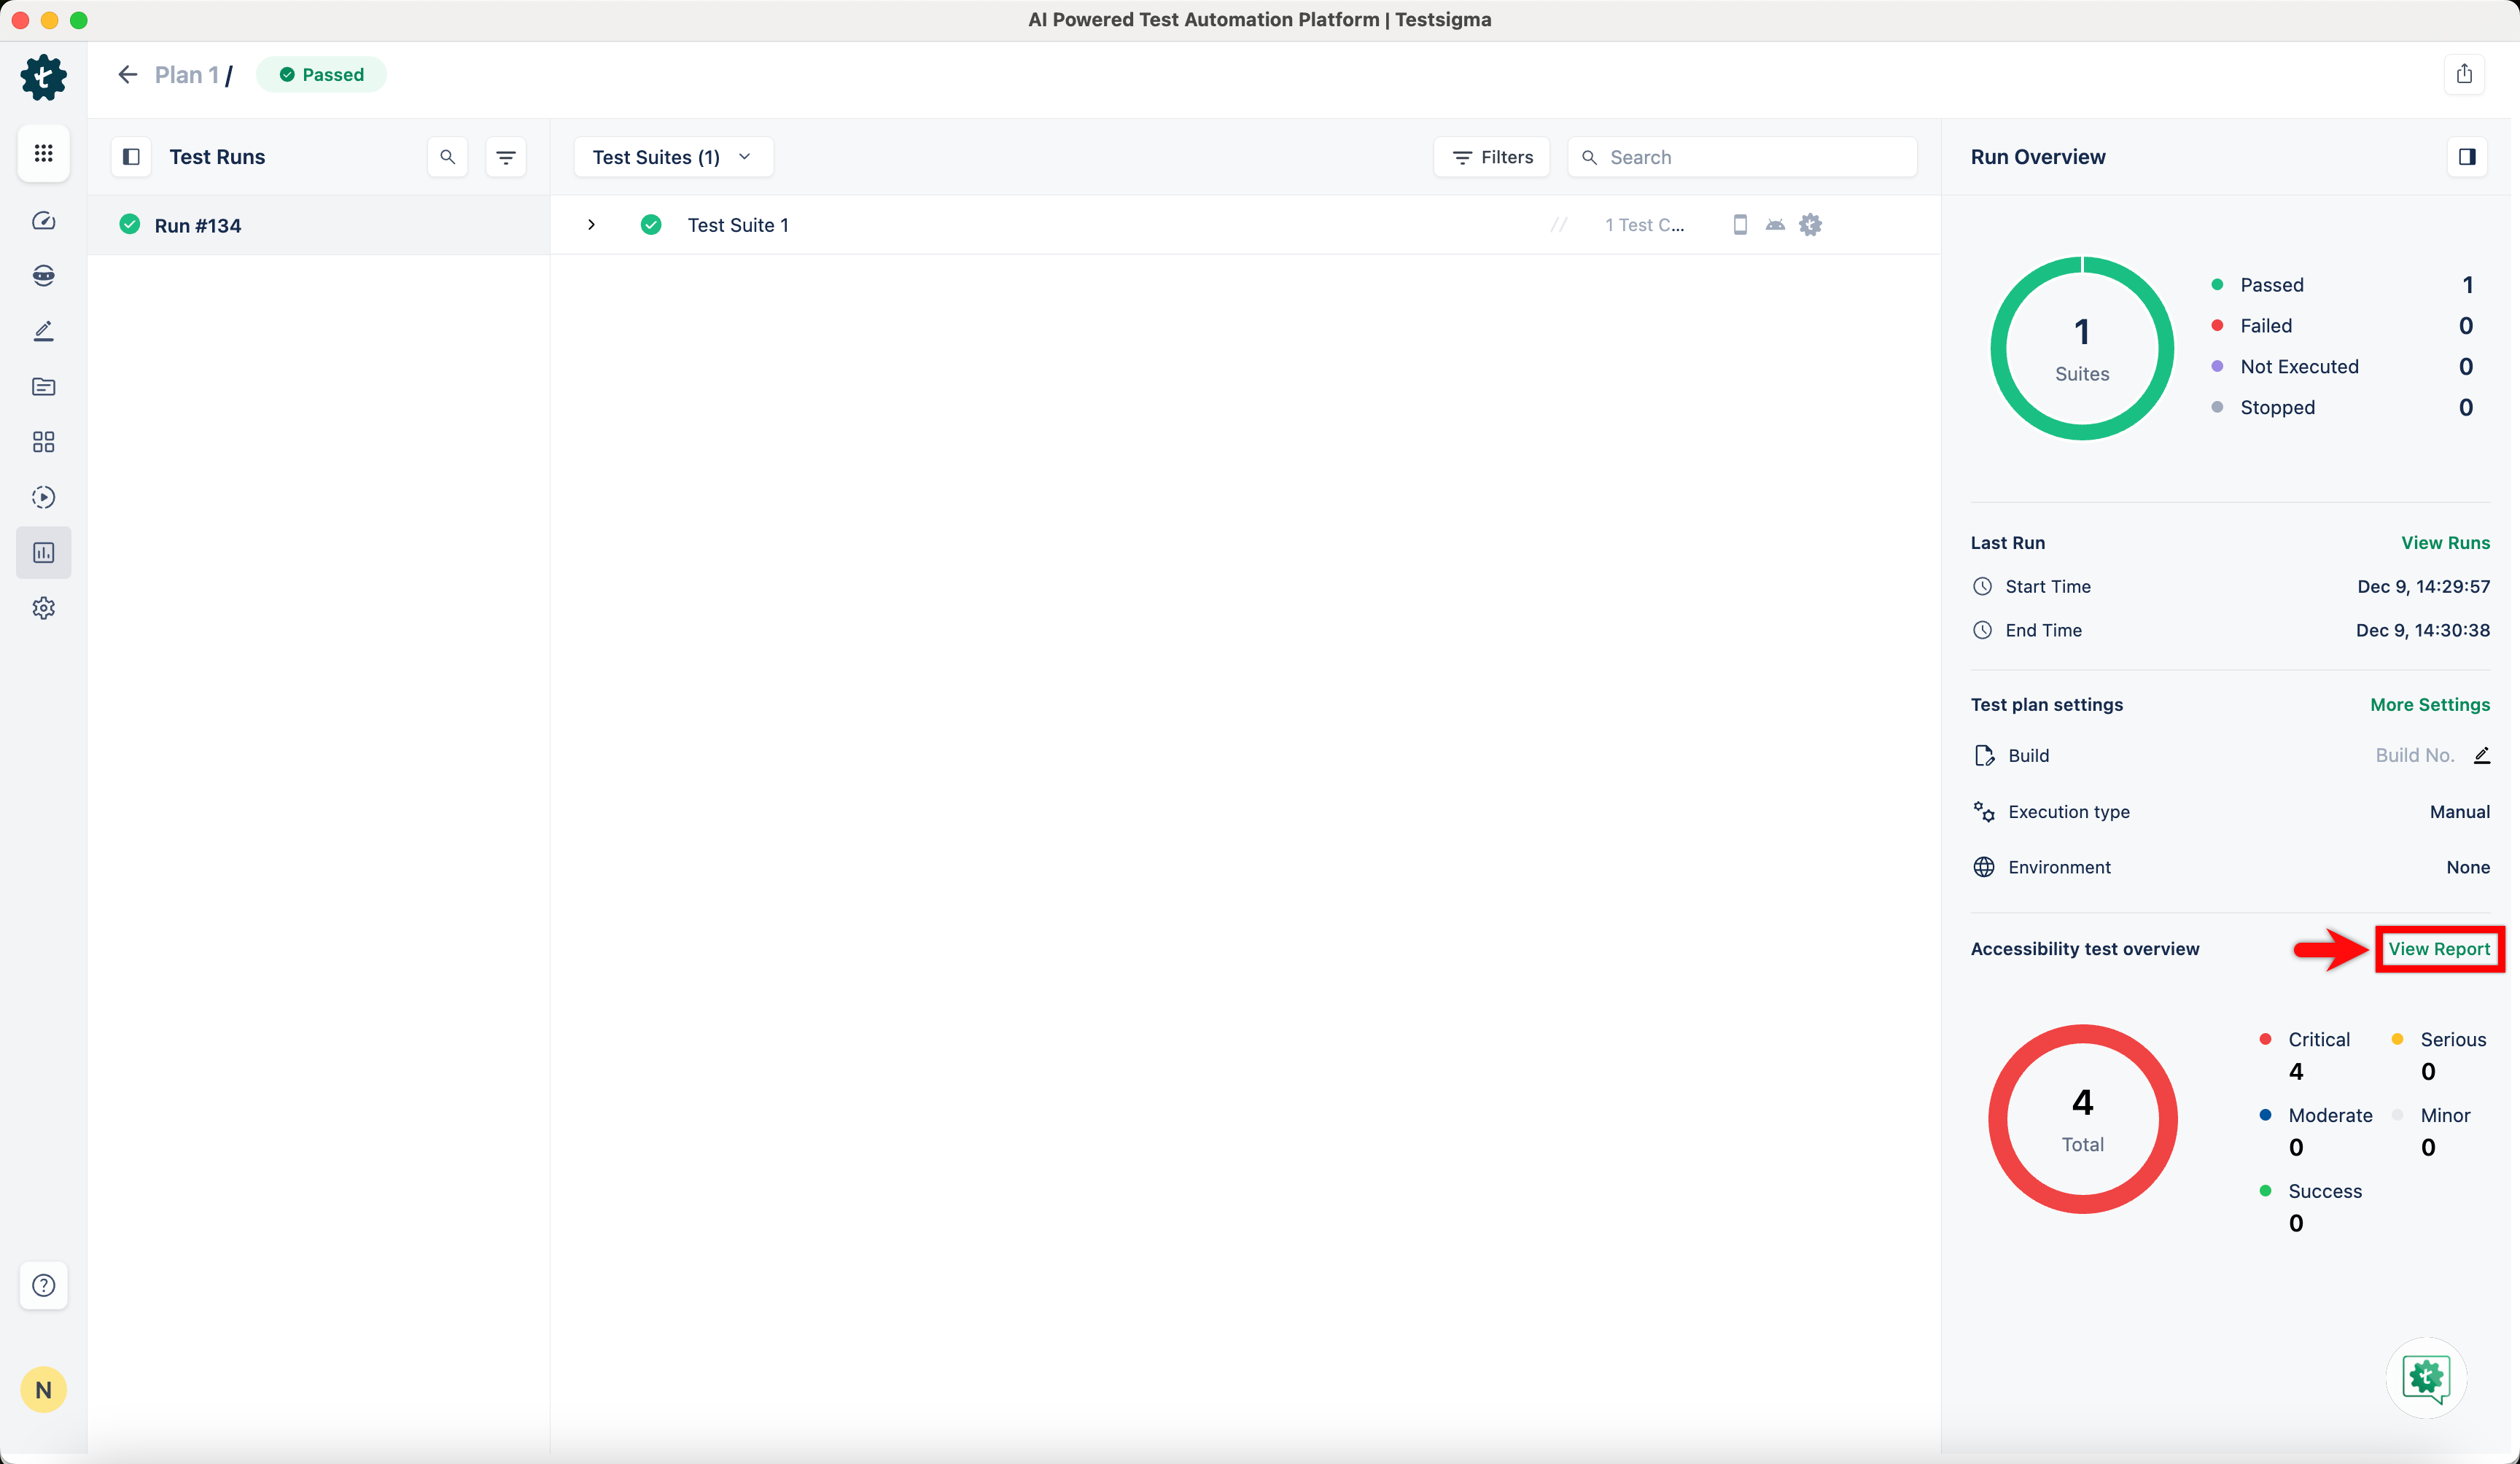Open Test Runs filter icon
This screenshot has height=1464, width=2520.
[x=506, y=157]
